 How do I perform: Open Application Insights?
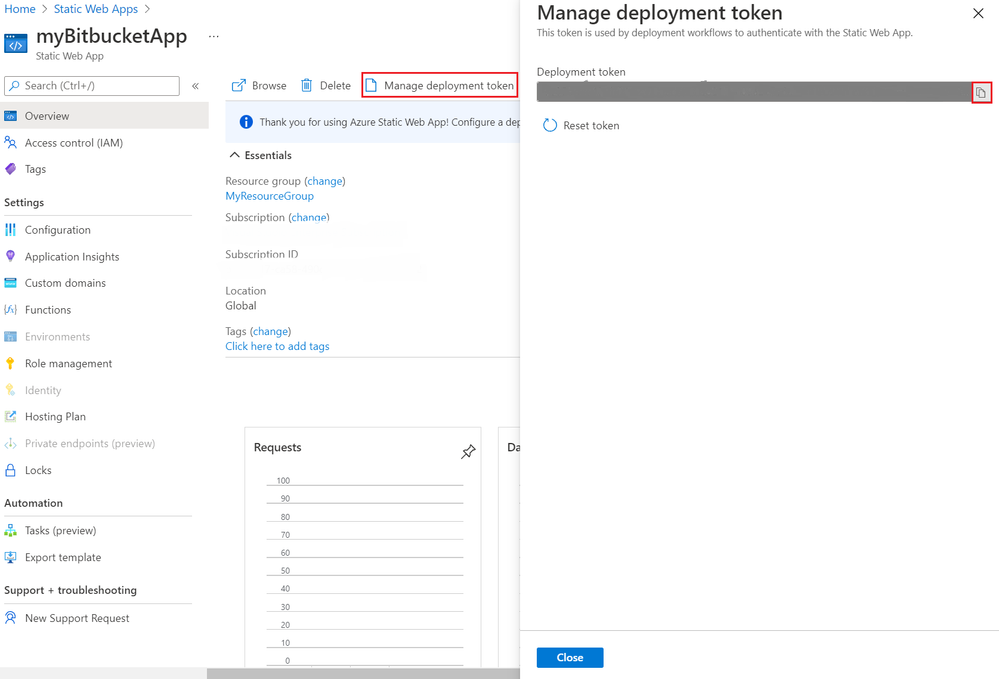point(72,257)
